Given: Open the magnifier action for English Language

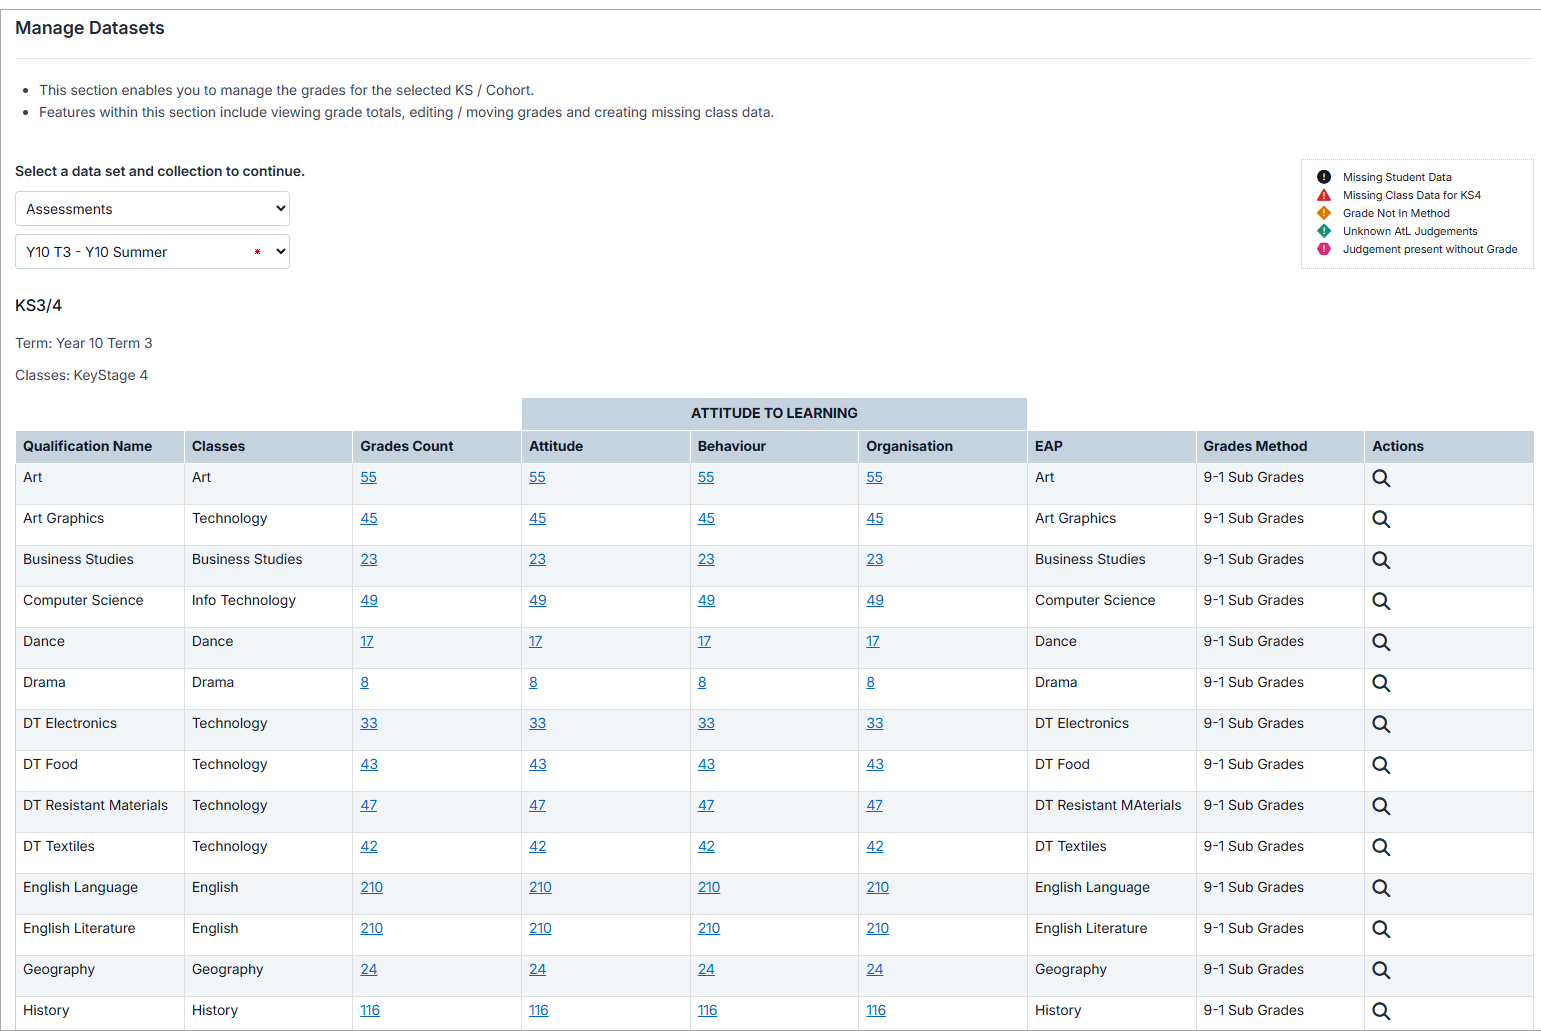Looking at the screenshot, I should [x=1381, y=888].
